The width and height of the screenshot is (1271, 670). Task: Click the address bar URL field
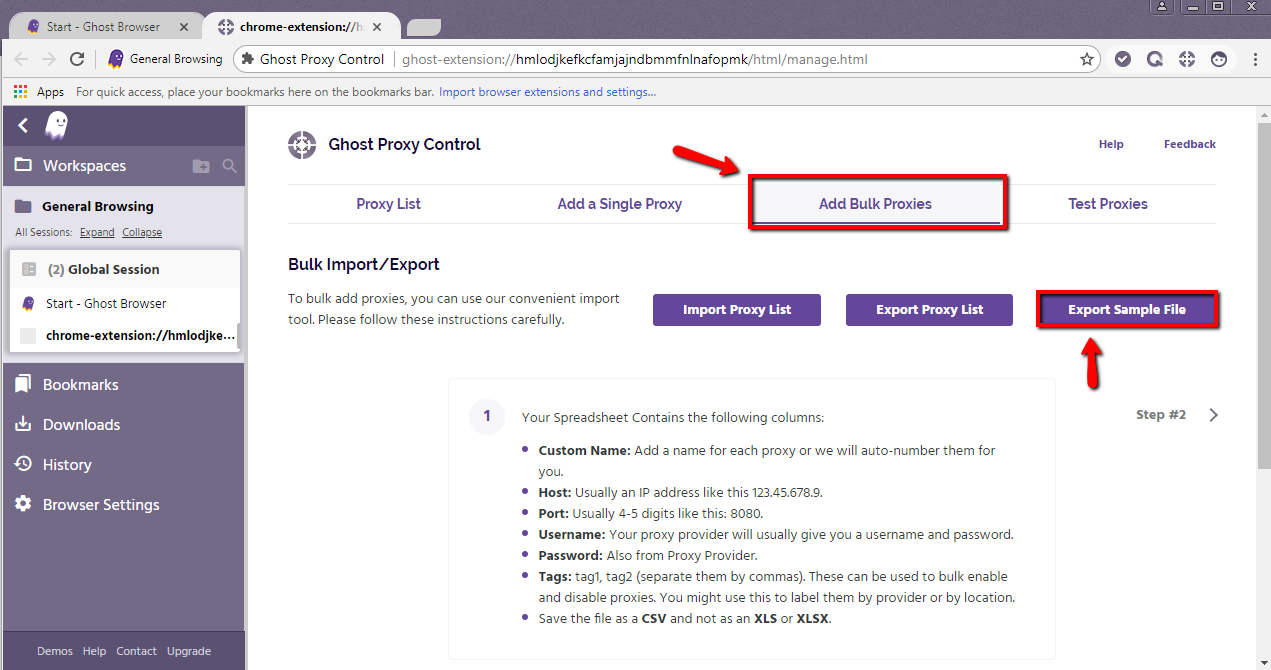click(x=665, y=59)
